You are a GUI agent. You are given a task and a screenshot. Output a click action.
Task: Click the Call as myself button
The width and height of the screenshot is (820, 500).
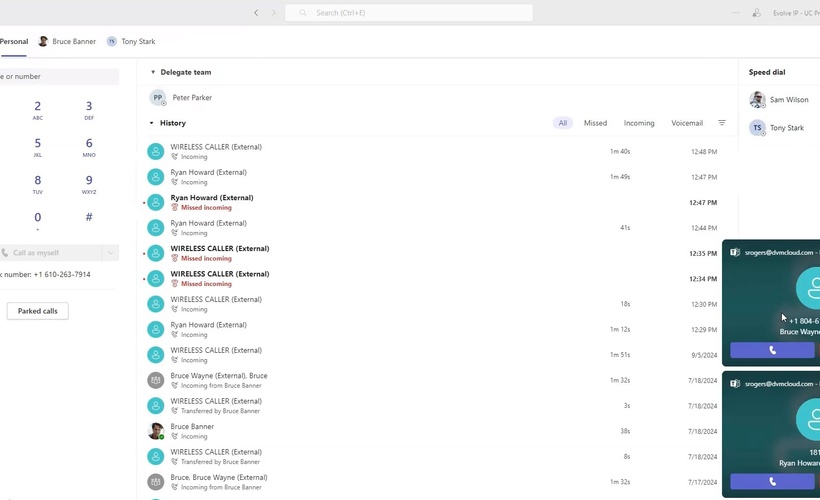[x=51, y=253]
